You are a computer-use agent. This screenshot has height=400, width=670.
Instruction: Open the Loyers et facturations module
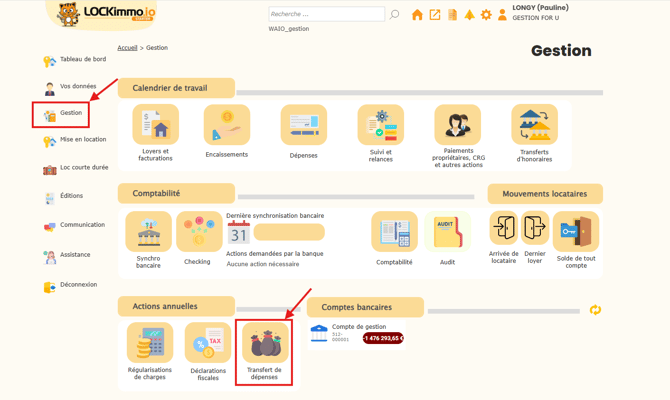click(155, 127)
